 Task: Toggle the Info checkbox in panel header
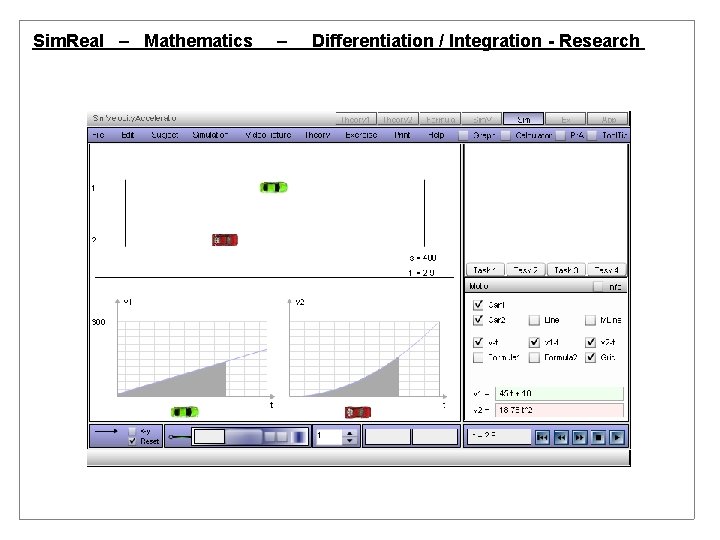coord(598,287)
